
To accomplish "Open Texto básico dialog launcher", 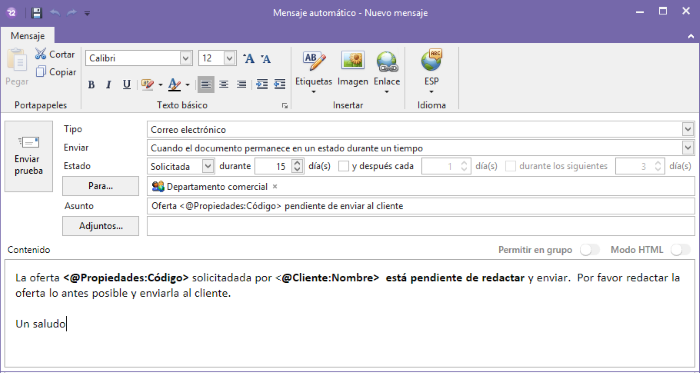I will pos(285,106).
